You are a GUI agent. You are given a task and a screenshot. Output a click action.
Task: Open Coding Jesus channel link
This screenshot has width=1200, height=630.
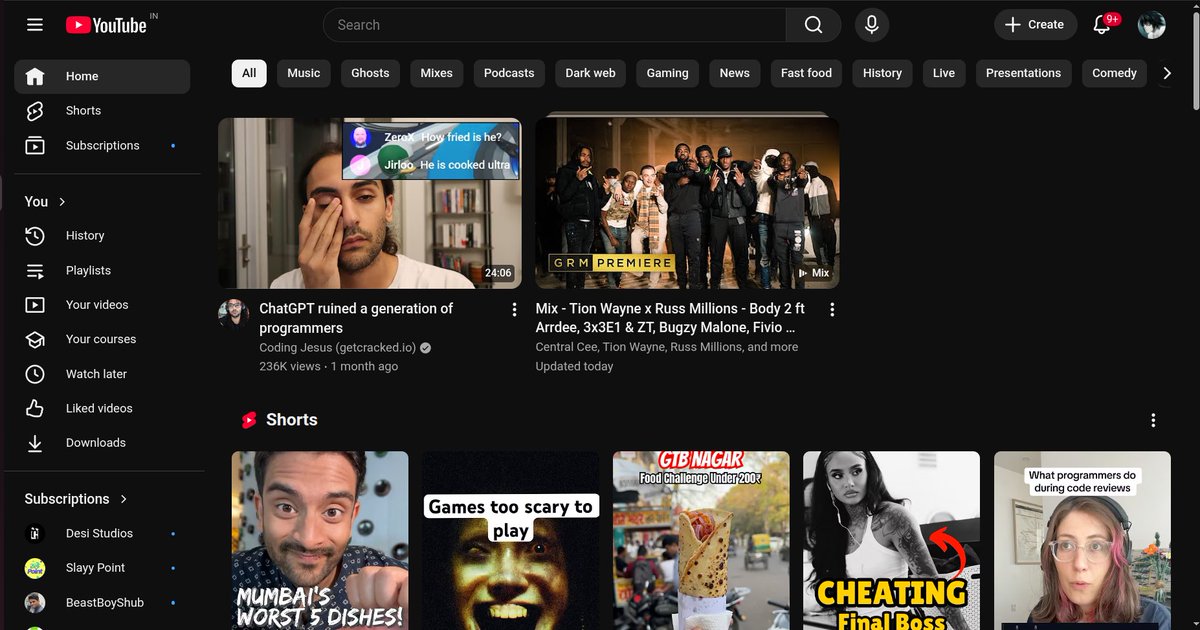pos(338,347)
